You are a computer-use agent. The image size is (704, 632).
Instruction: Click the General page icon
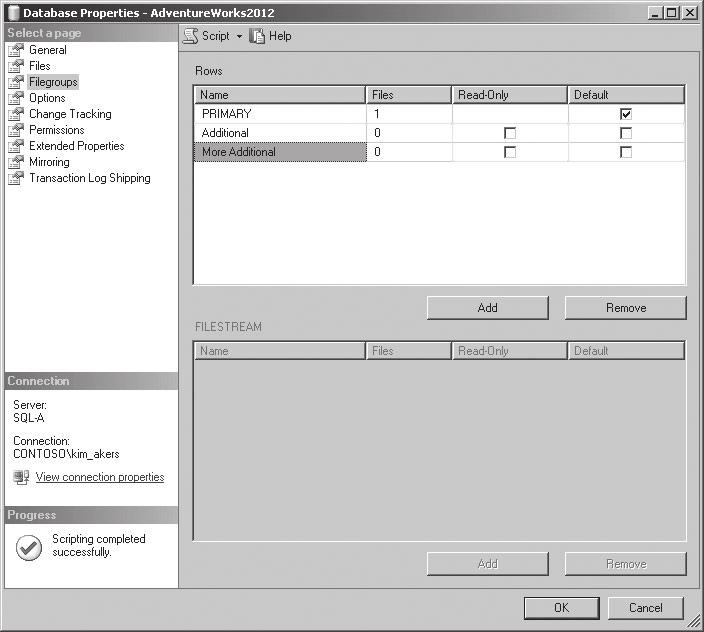pyautogui.click(x=16, y=50)
